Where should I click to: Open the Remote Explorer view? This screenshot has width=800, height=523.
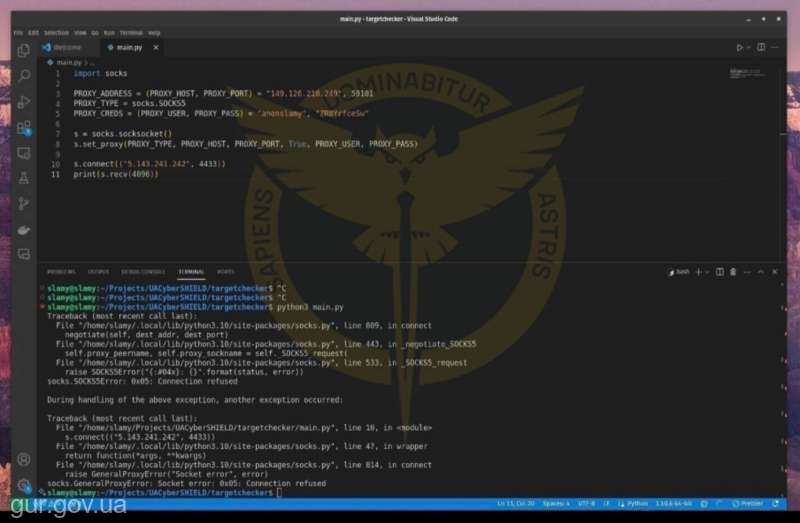(x=23, y=153)
